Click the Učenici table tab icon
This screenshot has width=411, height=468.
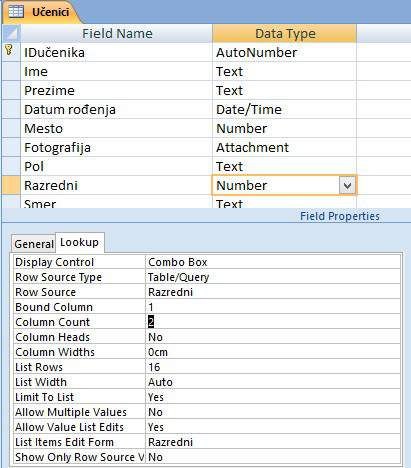pyautogui.click(x=16, y=12)
